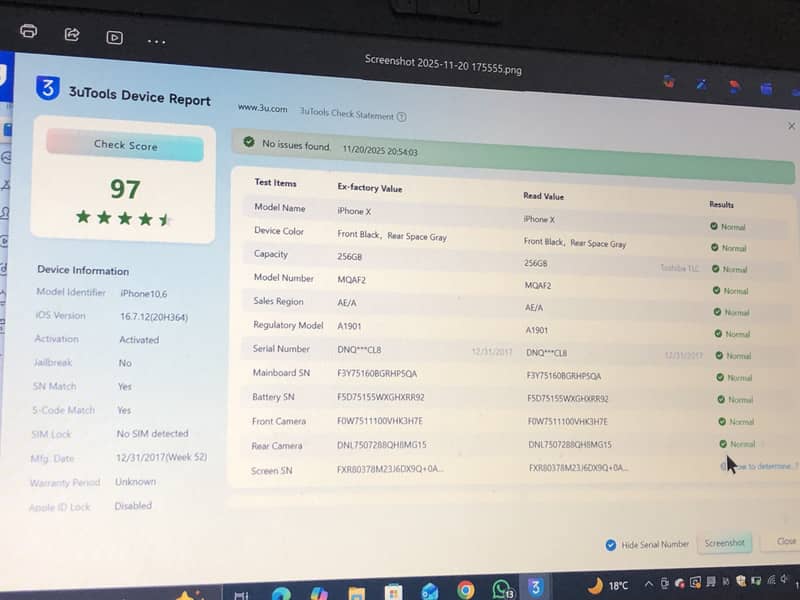The width and height of the screenshot is (800, 600).
Task: Open the 3uTools Check Statement link
Action: (x=347, y=114)
